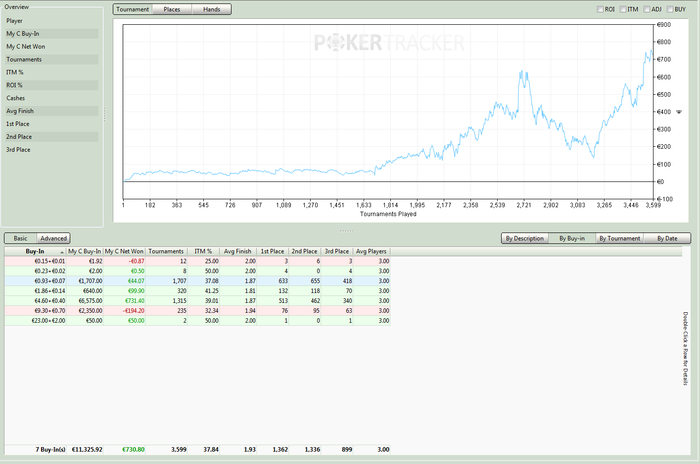
Task: Group report By Tournament
Action: [620, 238]
